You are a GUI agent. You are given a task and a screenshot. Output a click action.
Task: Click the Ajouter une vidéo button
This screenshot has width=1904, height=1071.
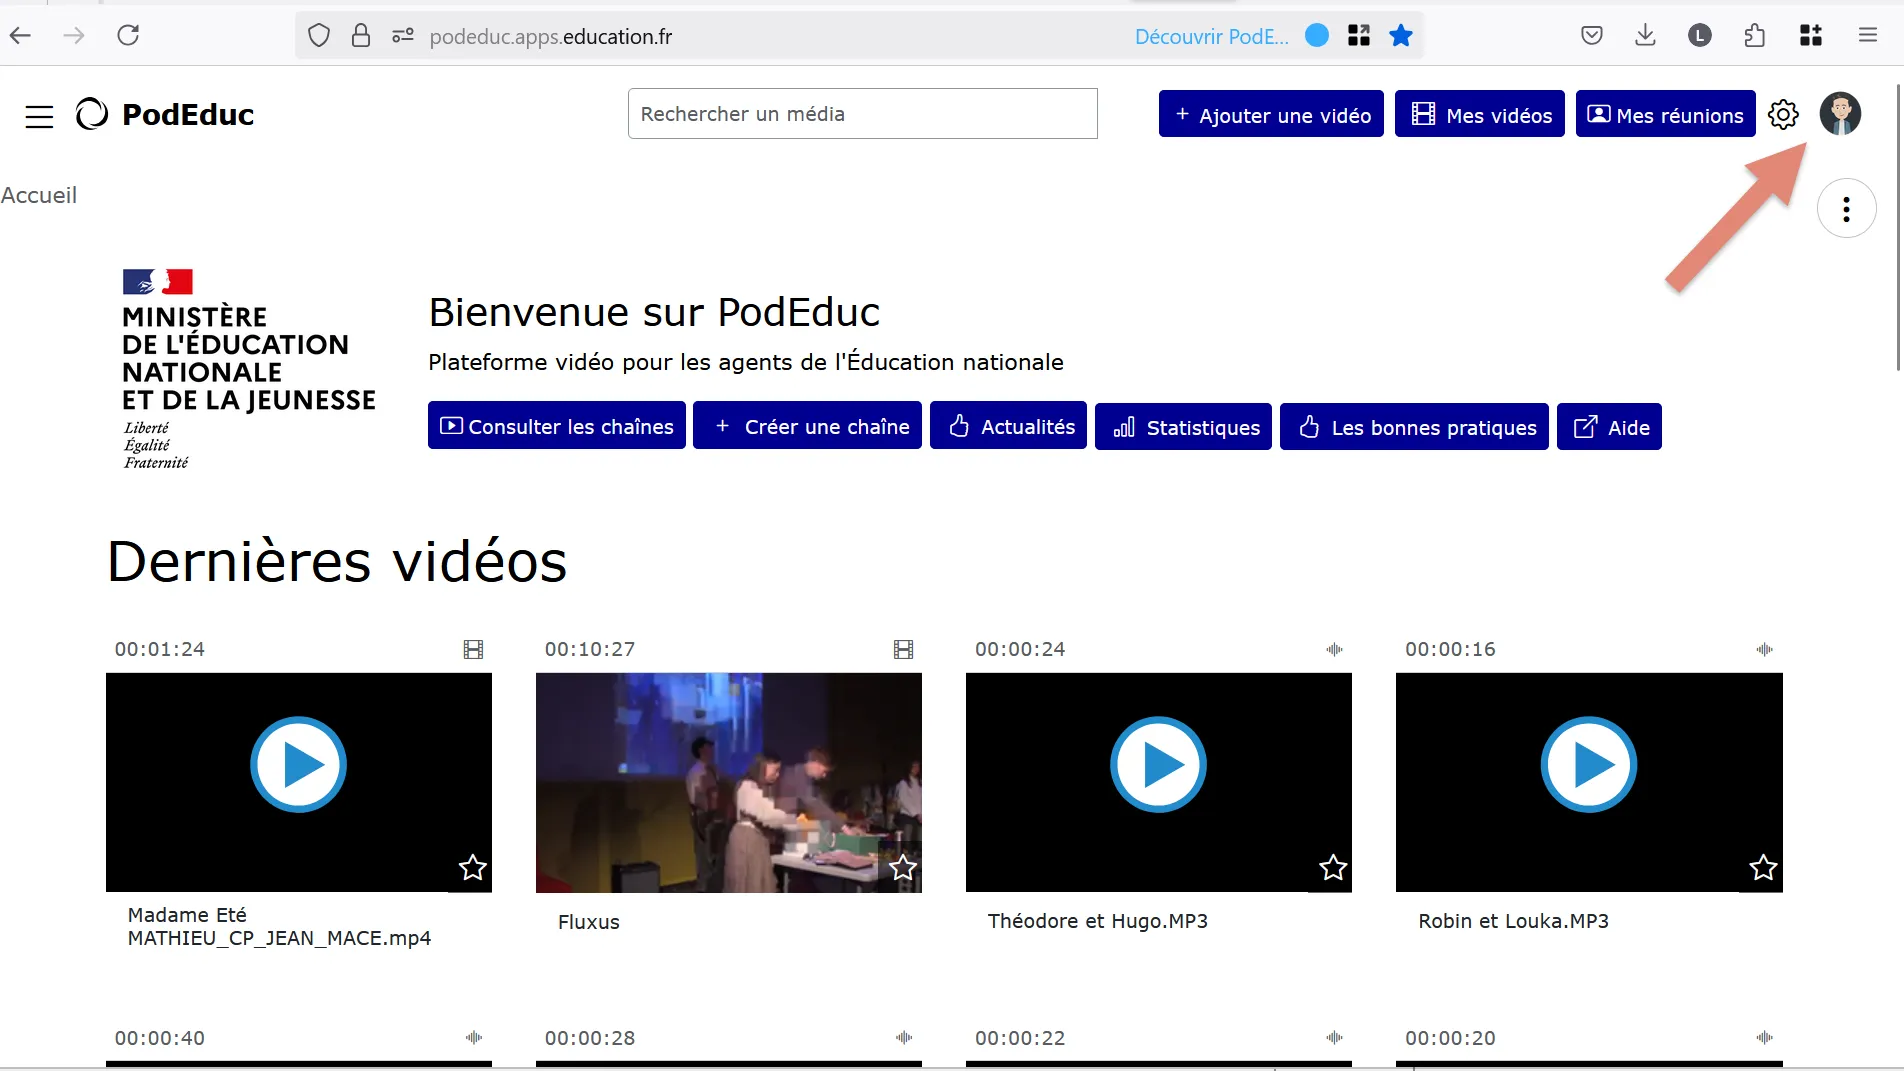pos(1271,114)
